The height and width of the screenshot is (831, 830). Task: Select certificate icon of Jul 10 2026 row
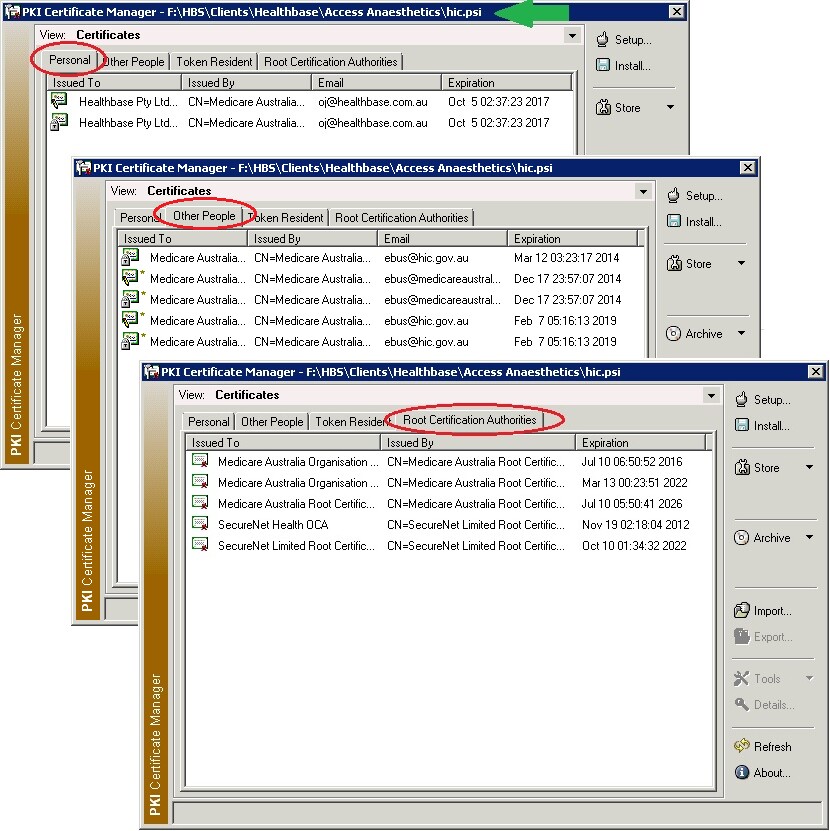point(200,503)
